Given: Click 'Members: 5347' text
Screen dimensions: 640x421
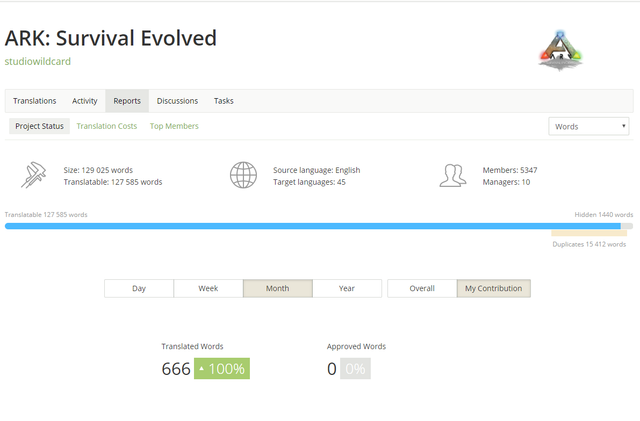Looking at the screenshot, I should [510, 170].
